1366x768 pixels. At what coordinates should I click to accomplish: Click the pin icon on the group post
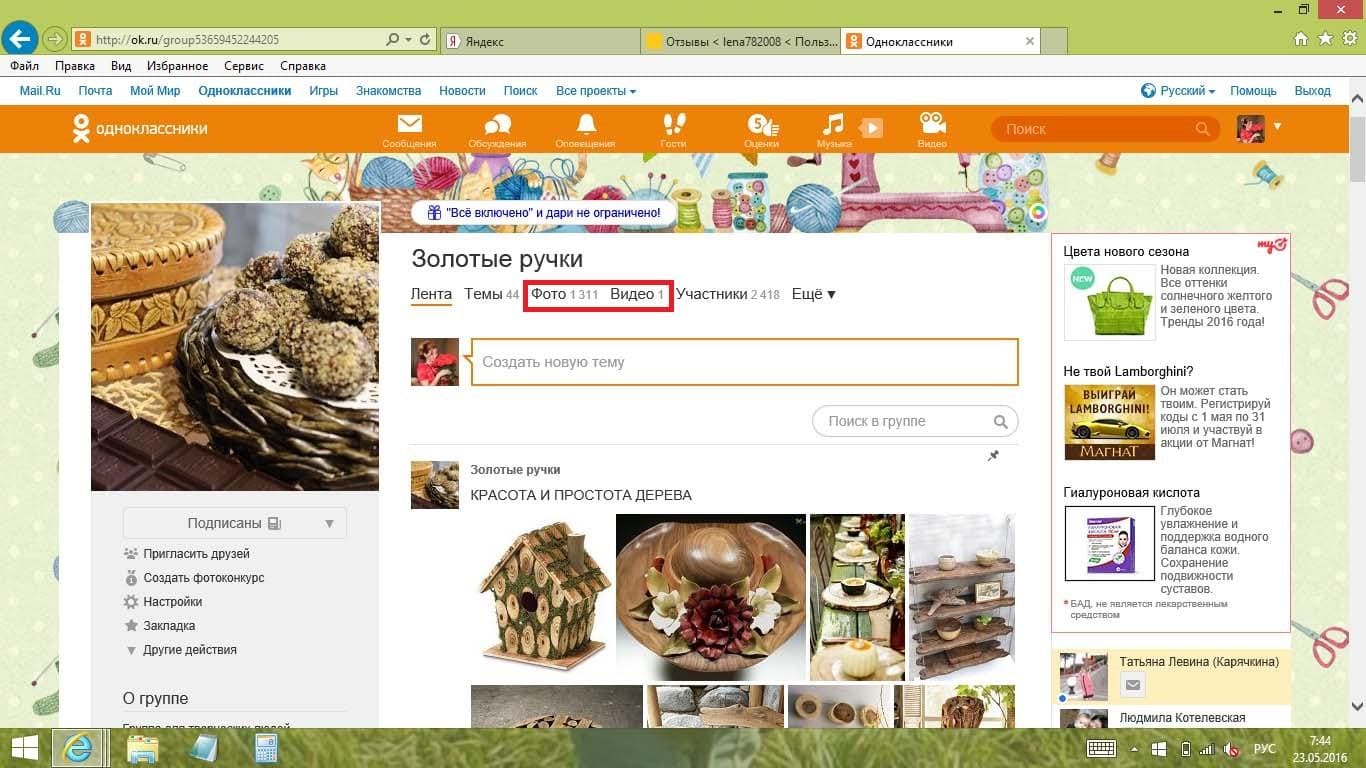click(993, 456)
